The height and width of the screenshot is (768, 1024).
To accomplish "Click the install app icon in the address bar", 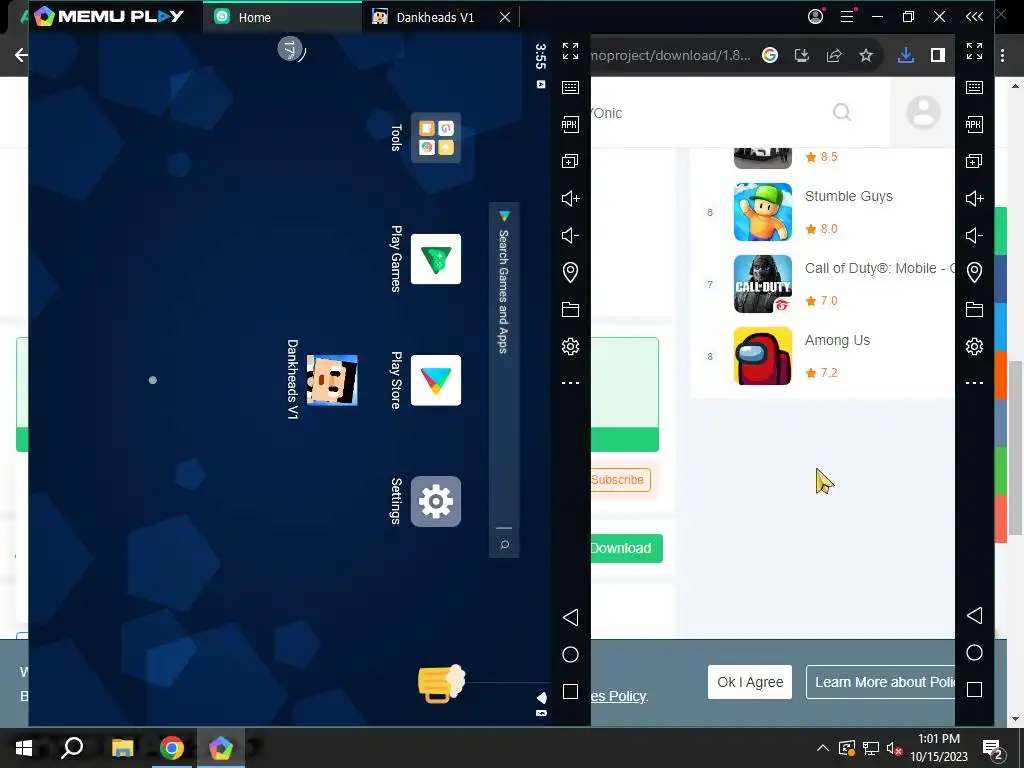I will click(802, 56).
